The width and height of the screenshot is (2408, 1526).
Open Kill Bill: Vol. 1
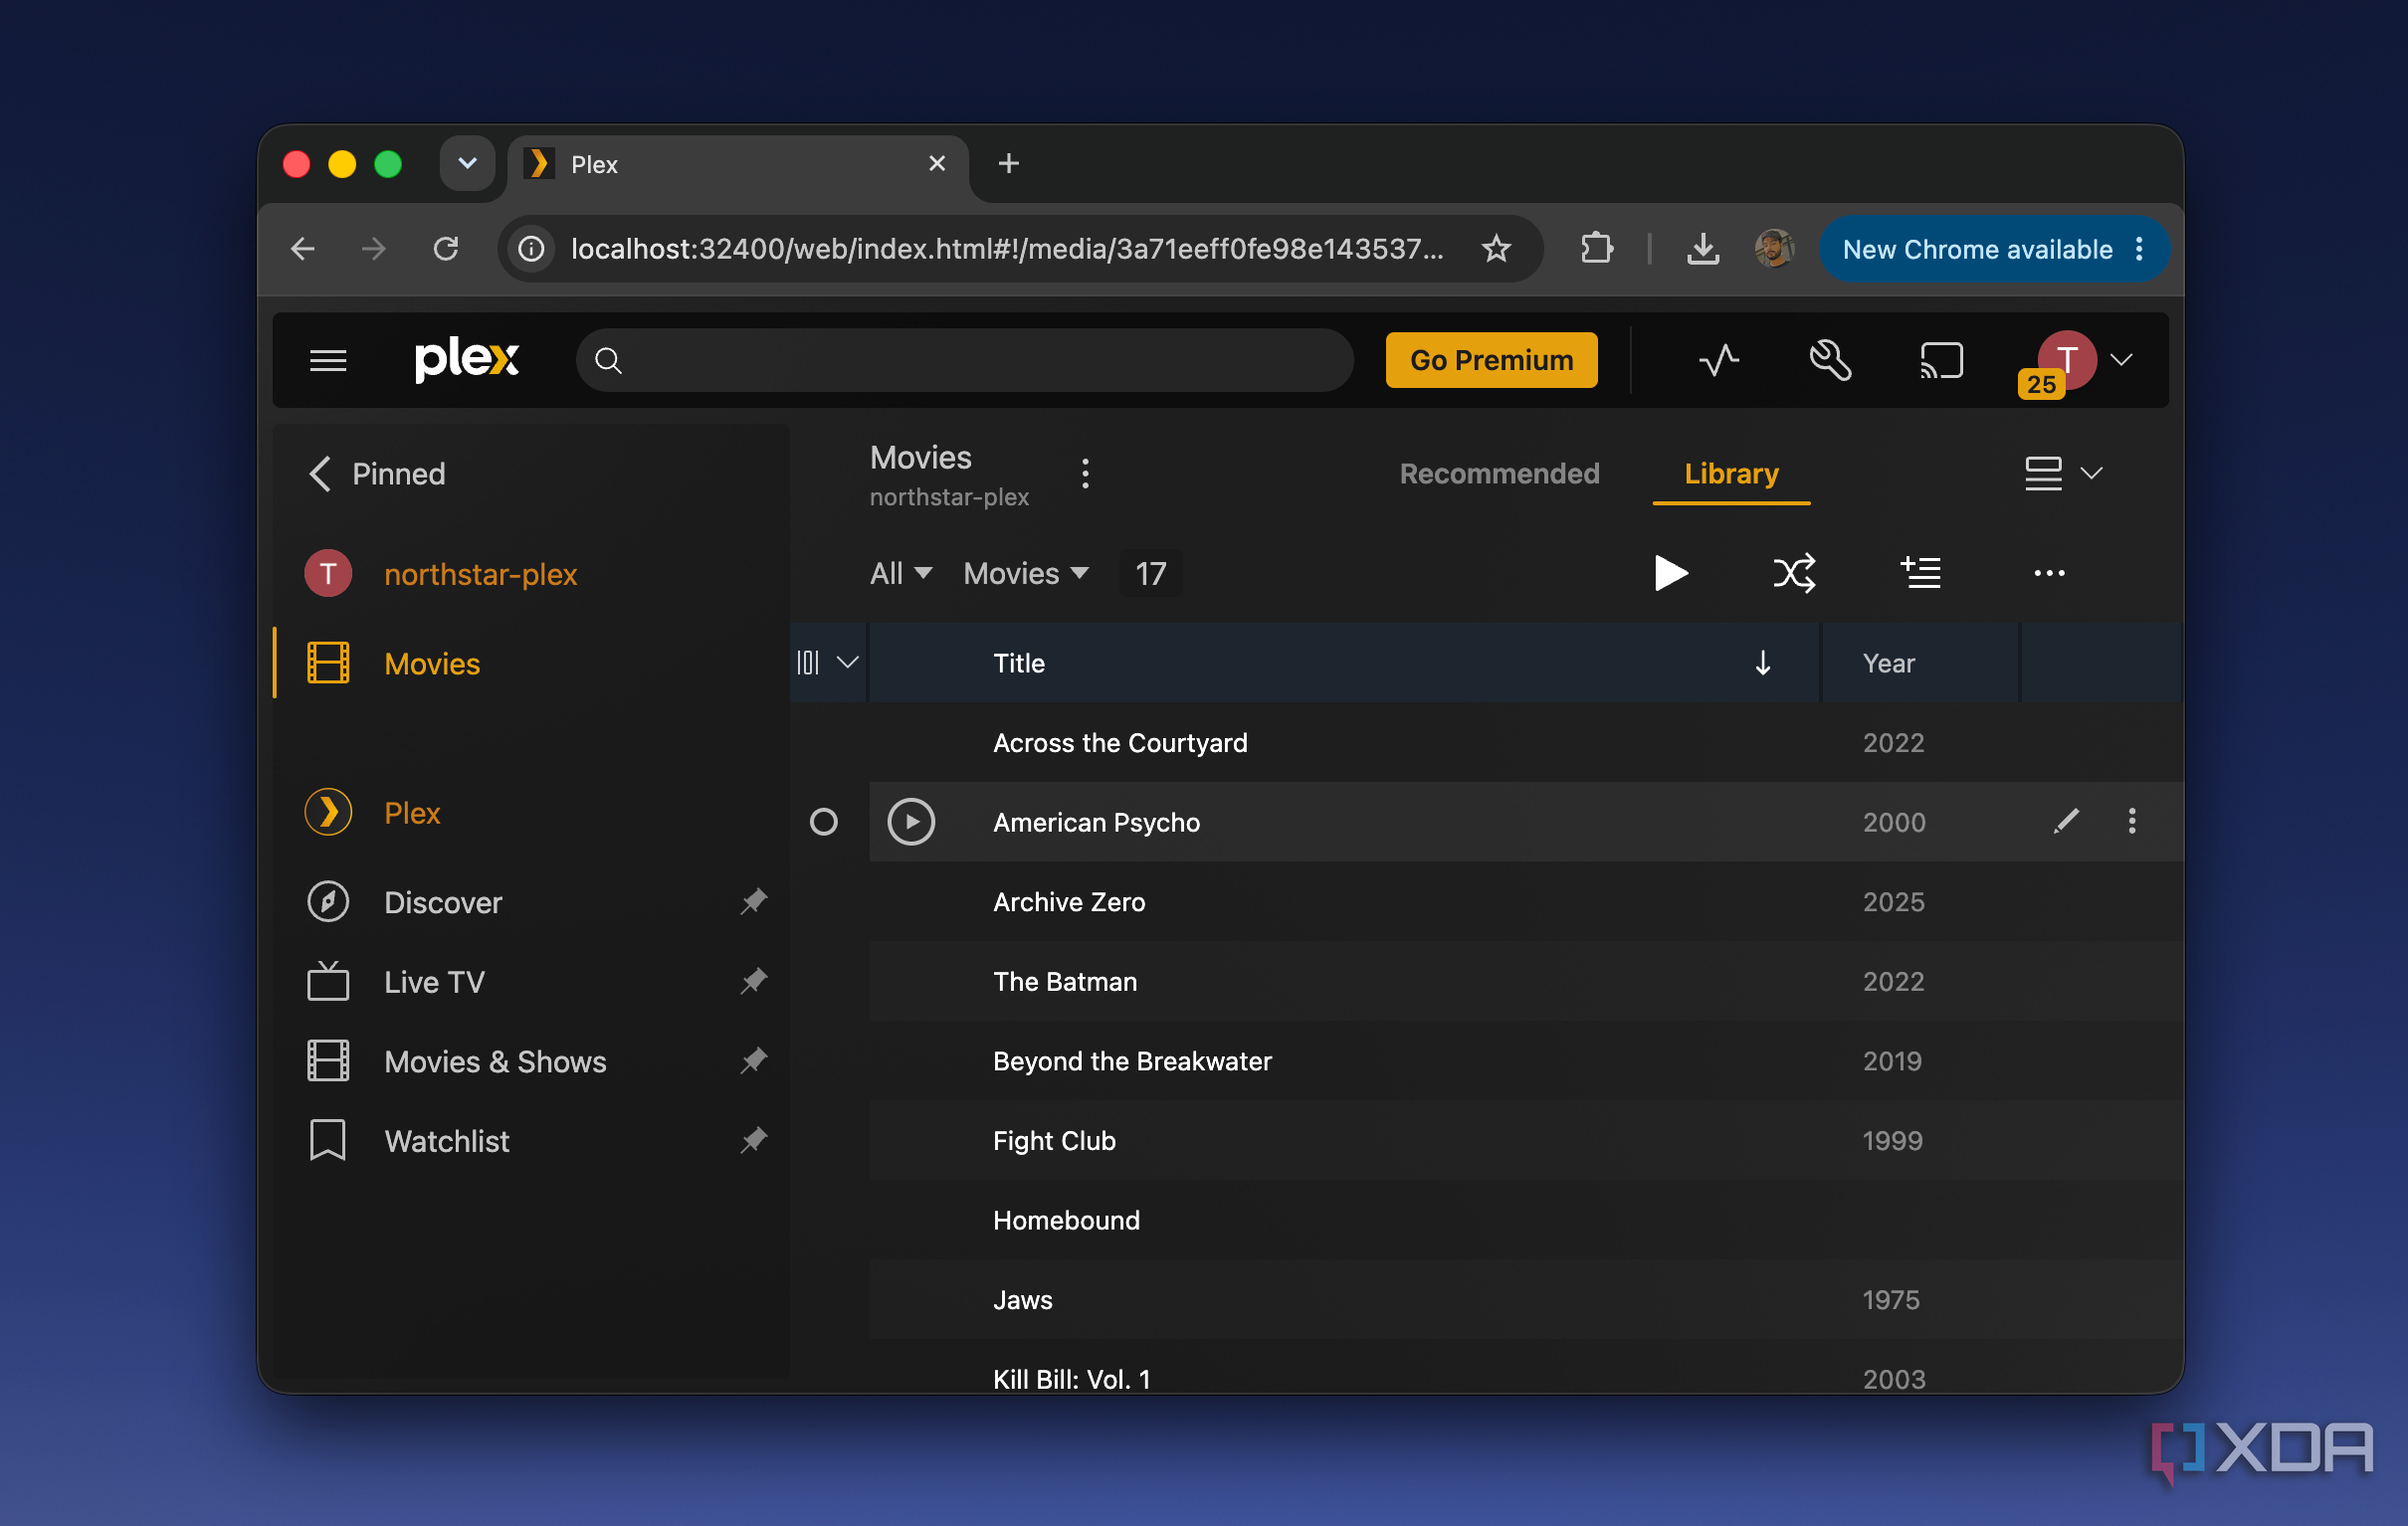(x=1071, y=1379)
